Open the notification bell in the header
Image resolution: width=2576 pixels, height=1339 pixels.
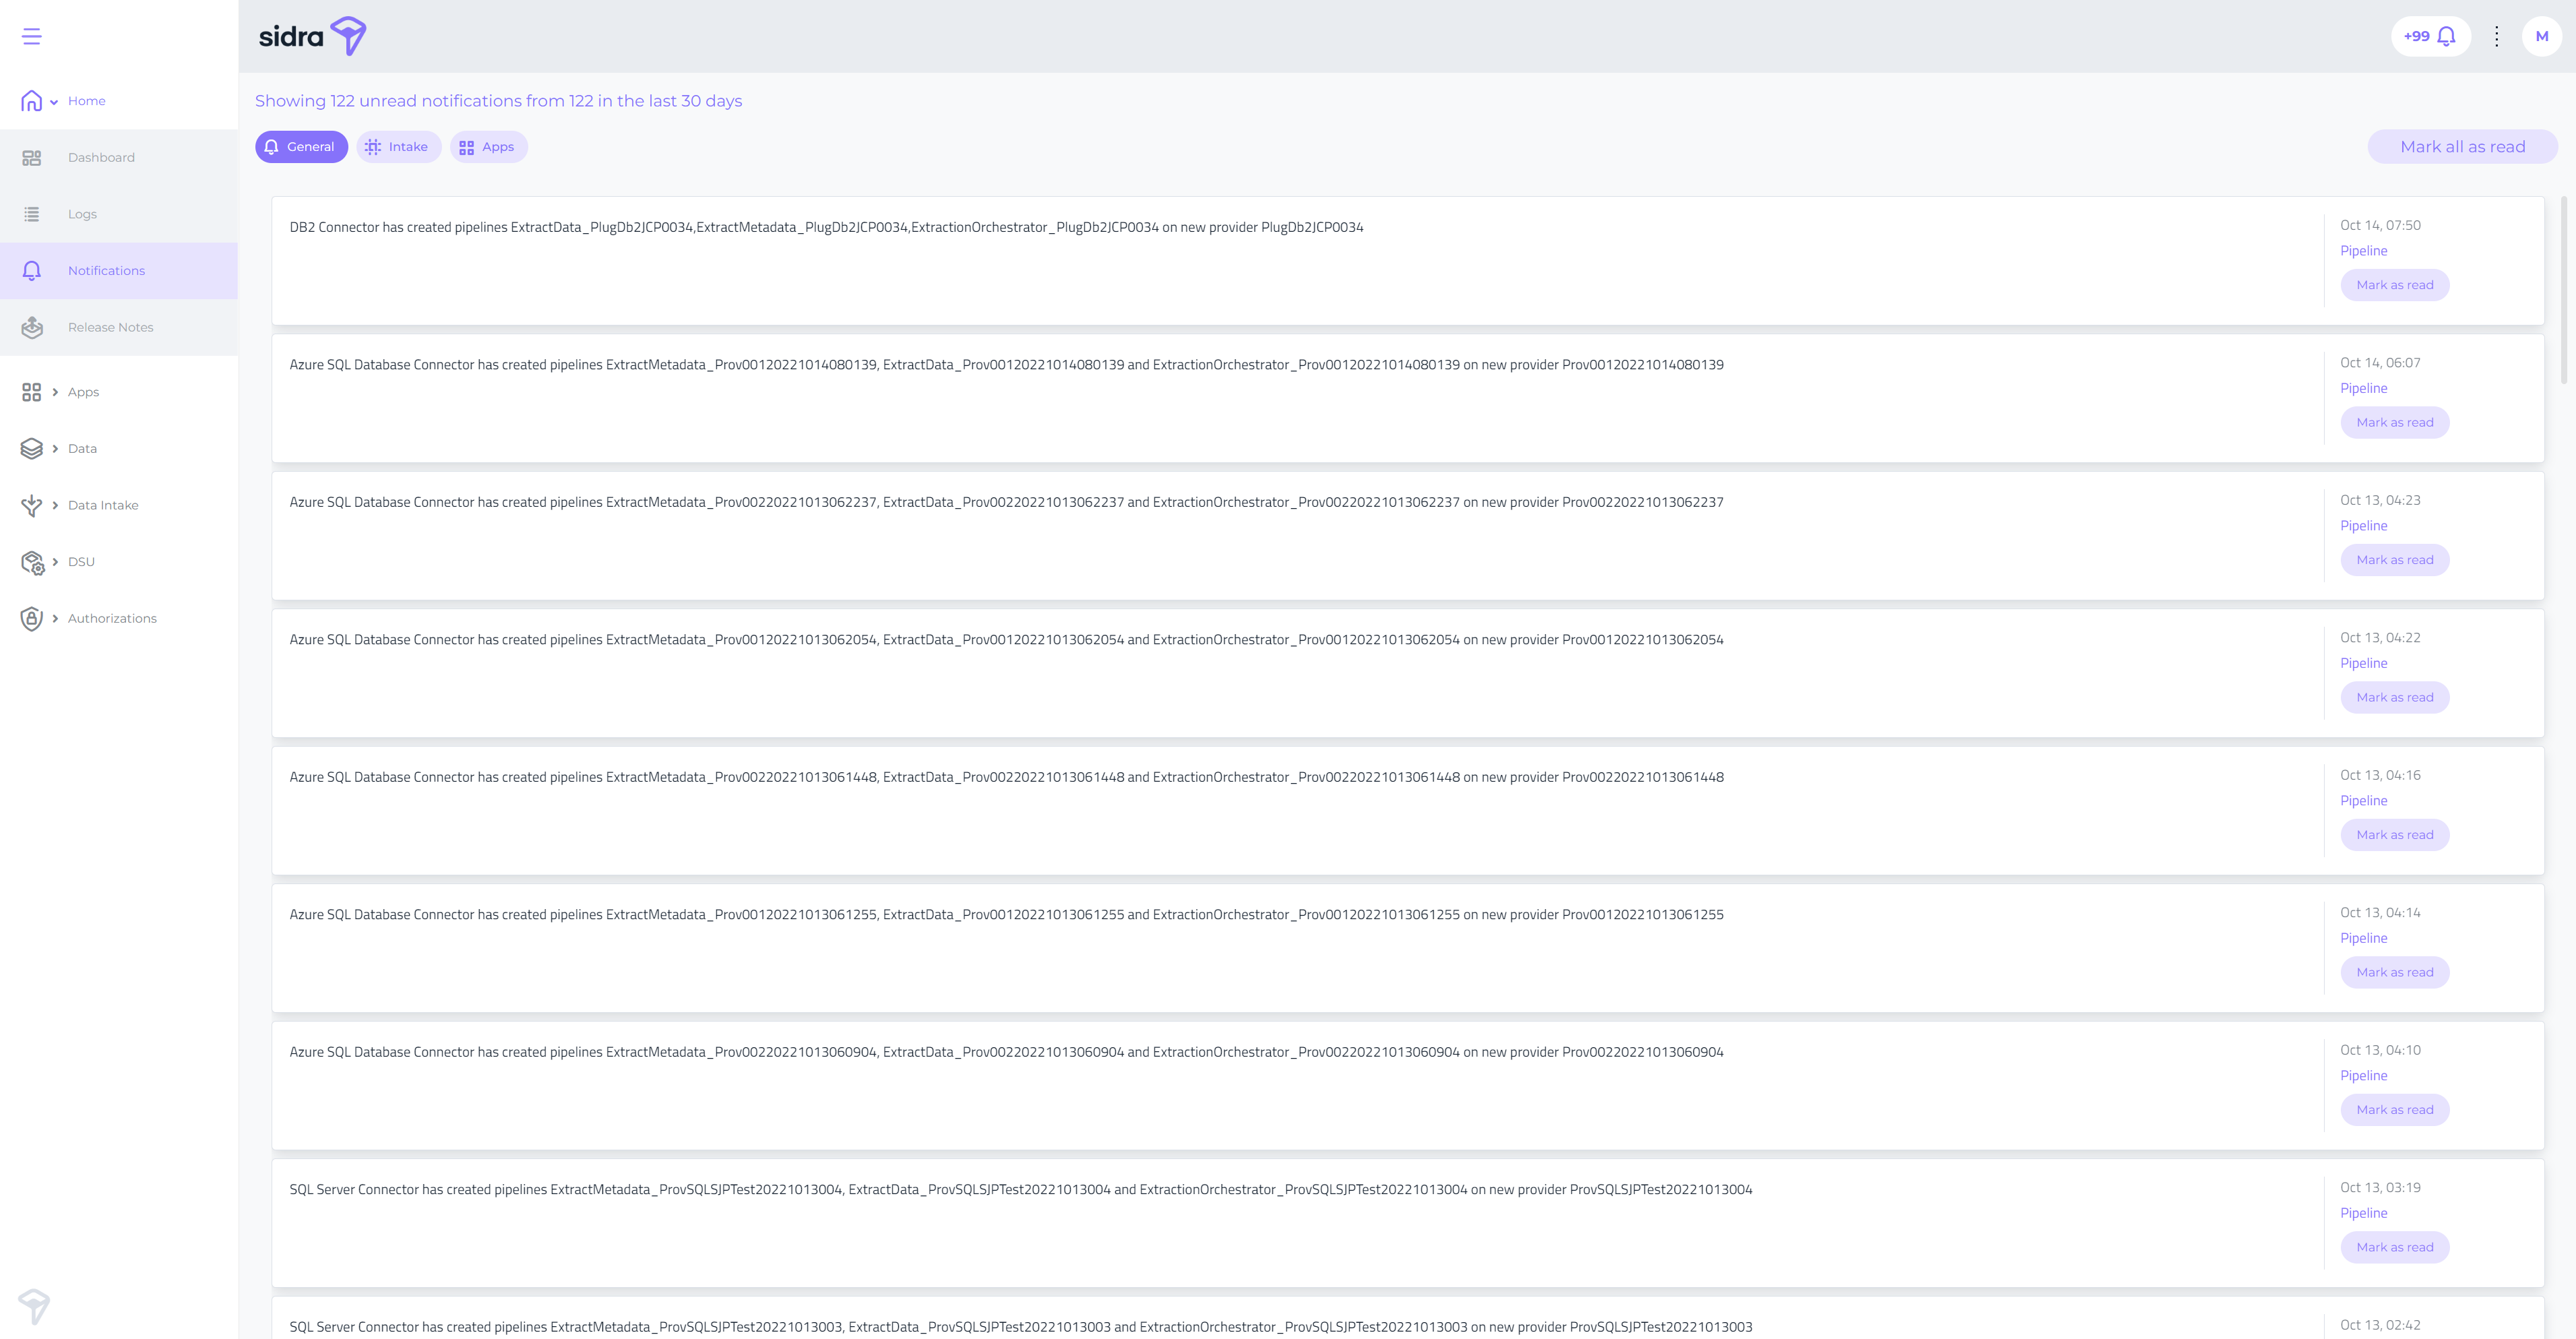pos(2446,37)
